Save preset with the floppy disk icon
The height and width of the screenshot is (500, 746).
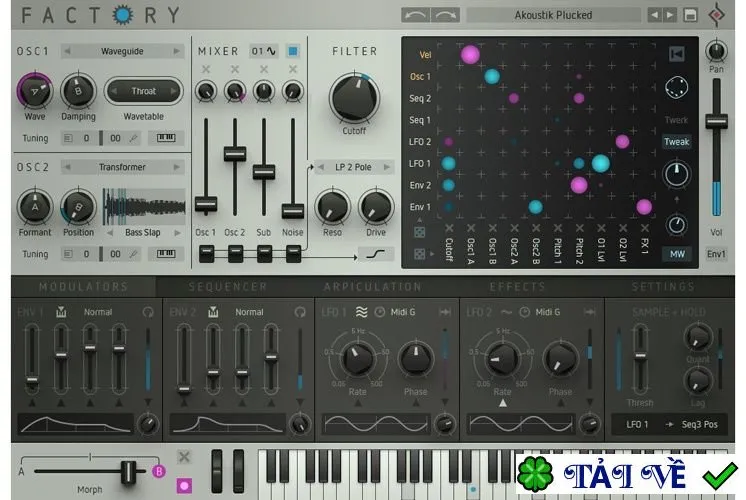click(690, 15)
